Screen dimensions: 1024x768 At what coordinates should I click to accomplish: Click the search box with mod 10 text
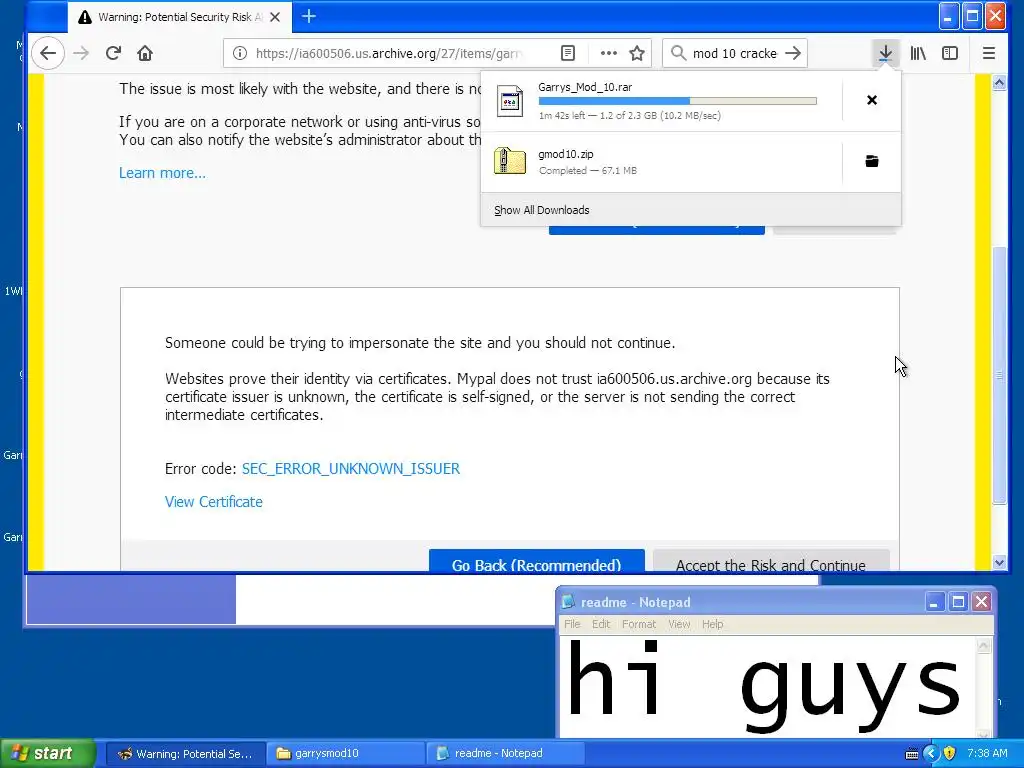point(735,54)
